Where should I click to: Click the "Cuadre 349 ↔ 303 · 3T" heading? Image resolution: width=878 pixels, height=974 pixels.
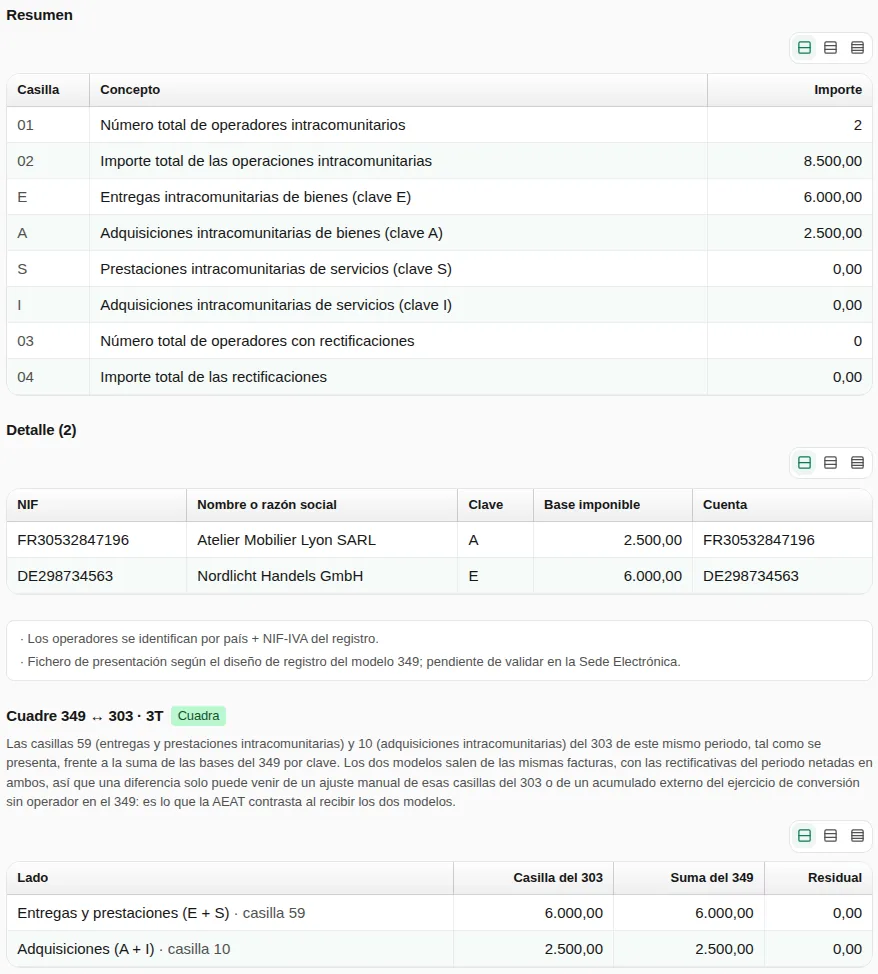click(x=85, y=716)
